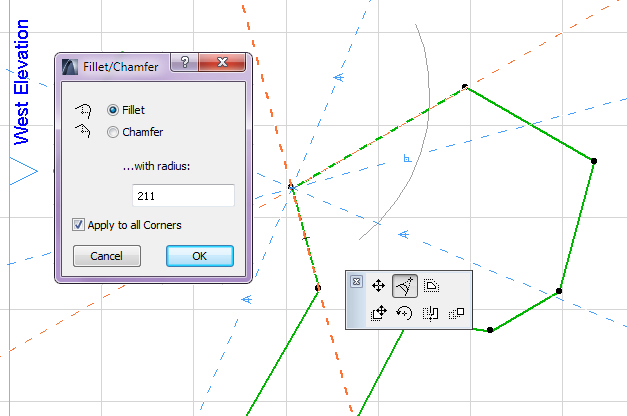
Task: Choose the Multiply command in pet palette
Action: pyautogui.click(x=456, y=313)
